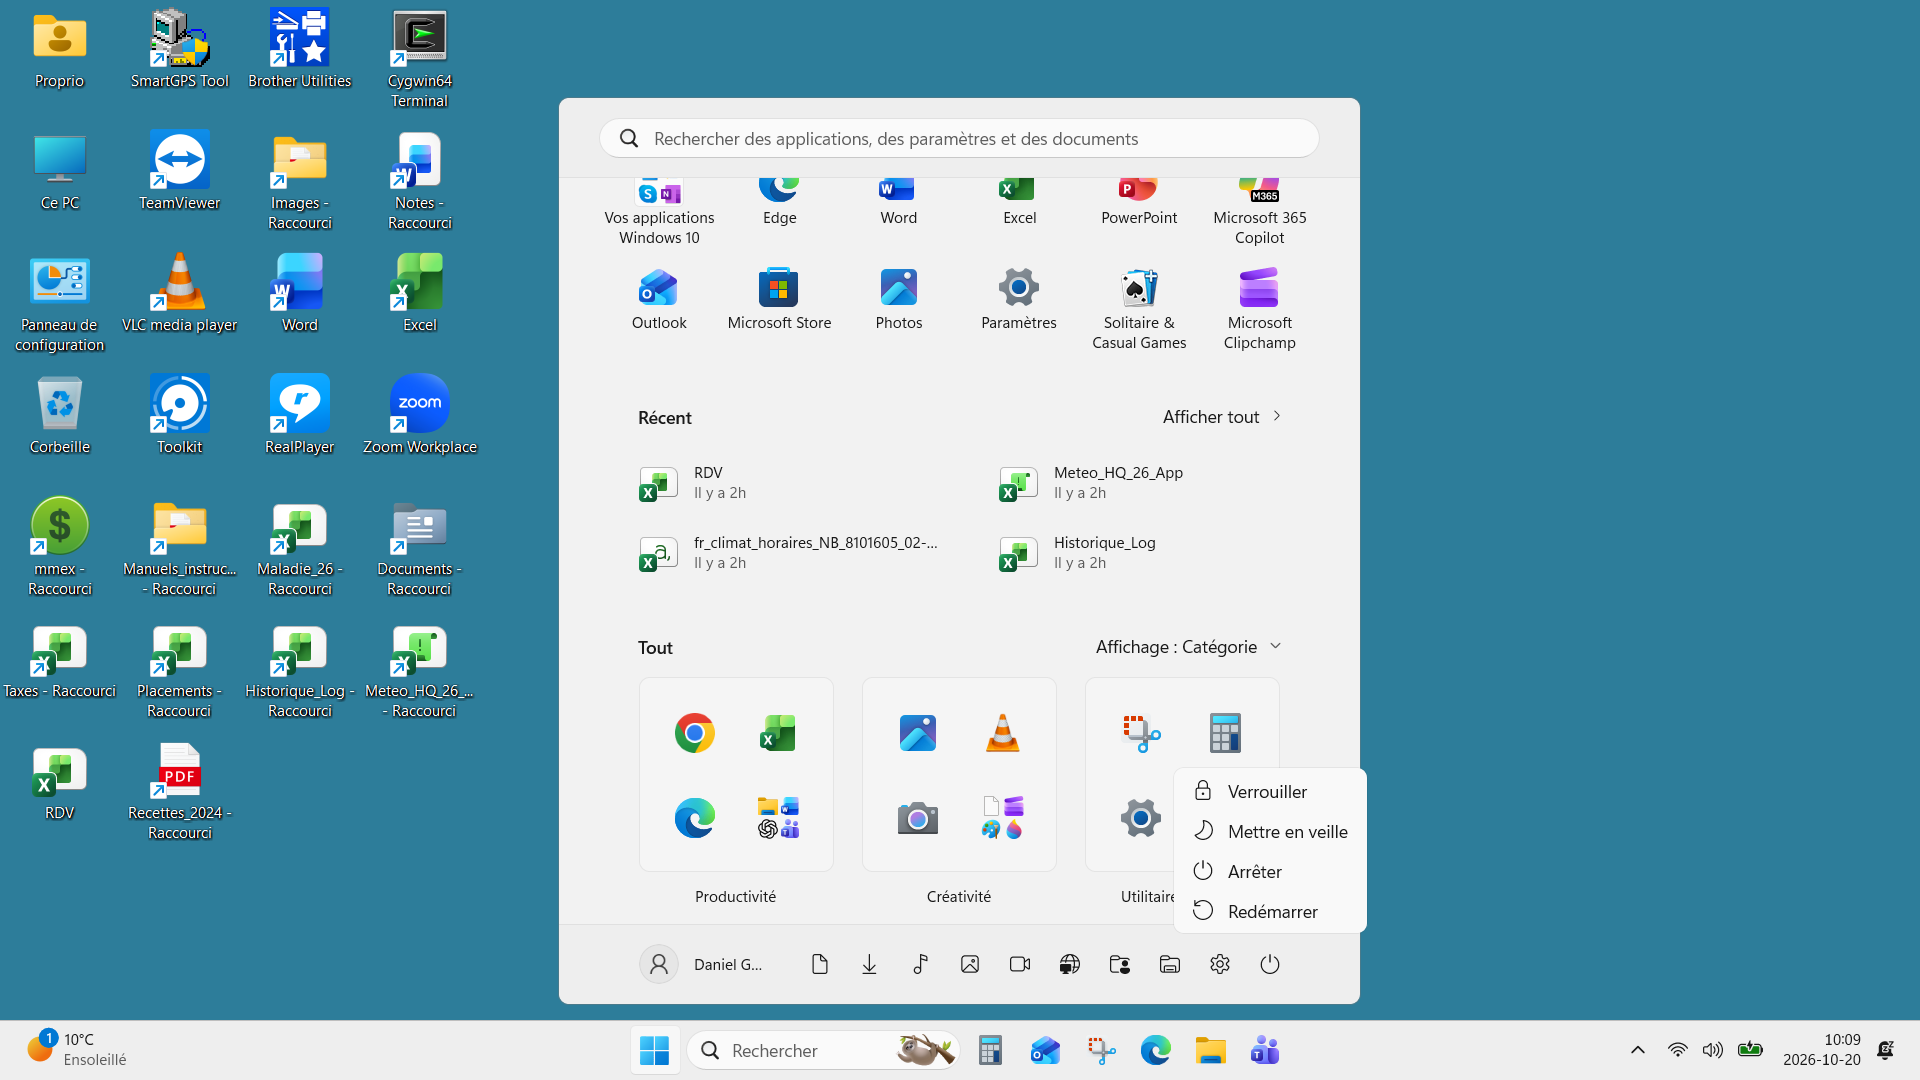1920x1080 pixels.
Task: Launch Solitaire & Casual Games
Action: [1139, 309]
